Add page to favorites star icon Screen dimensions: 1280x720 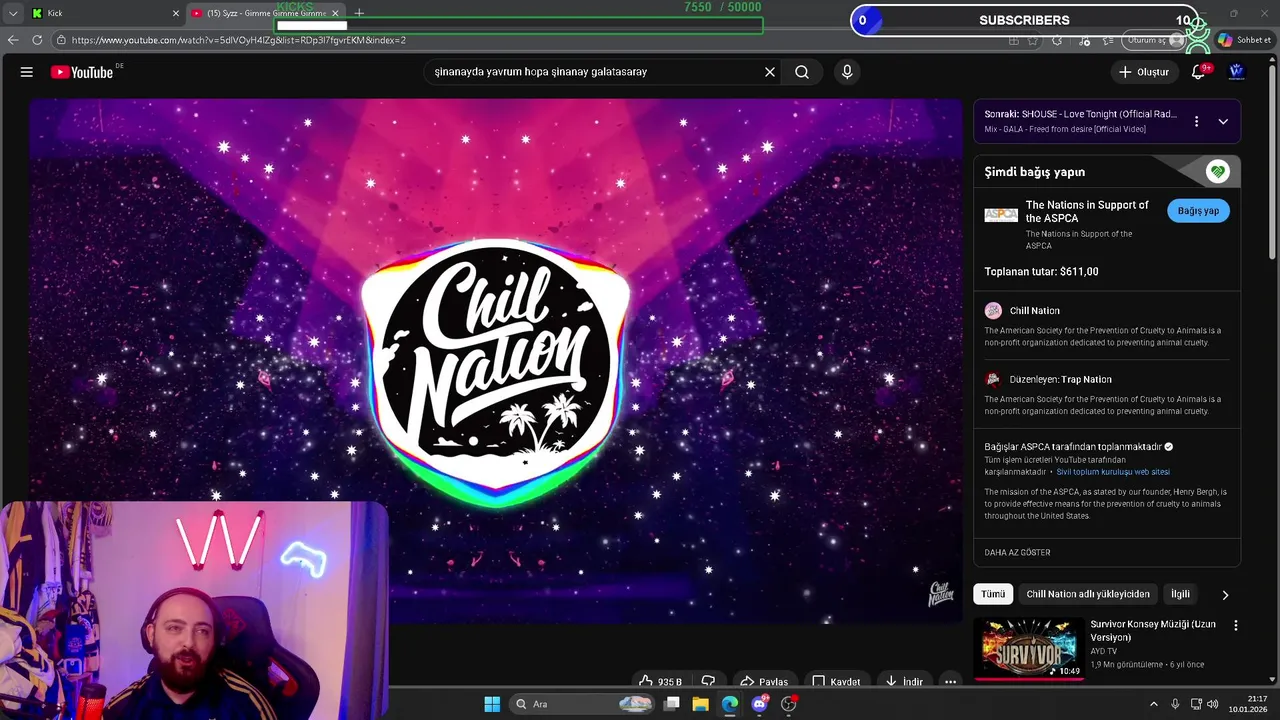pyautogui.click(x=1032, y=40)
